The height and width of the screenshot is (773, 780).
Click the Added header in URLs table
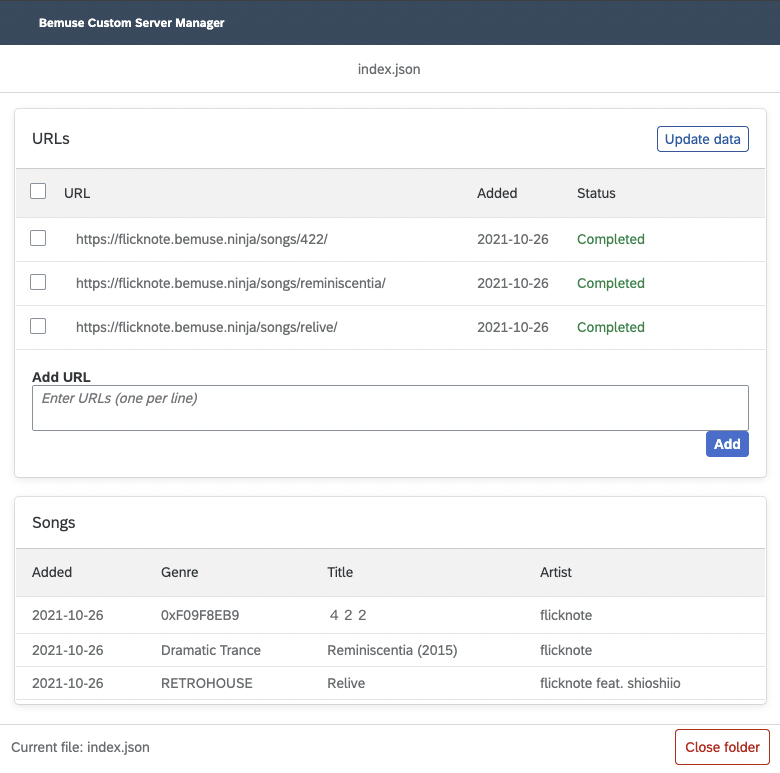[x=497, y=193]
